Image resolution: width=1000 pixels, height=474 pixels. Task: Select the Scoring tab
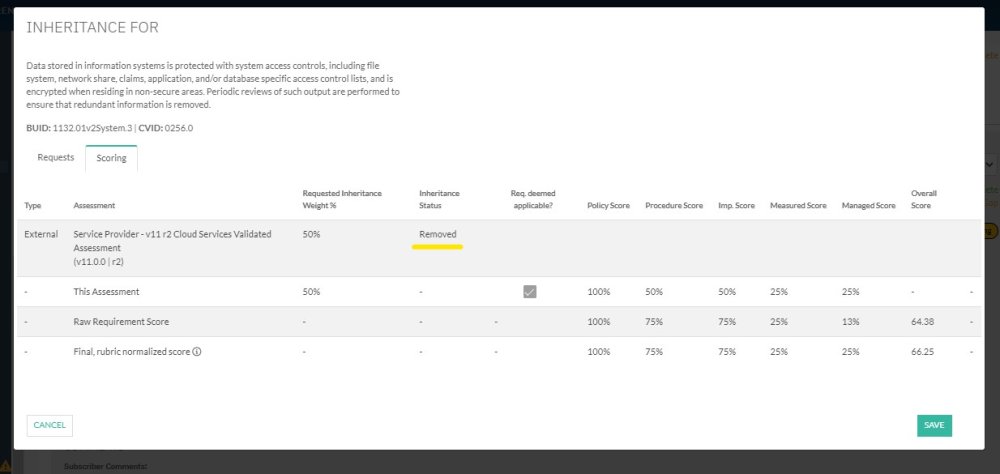tap(111, 158)
